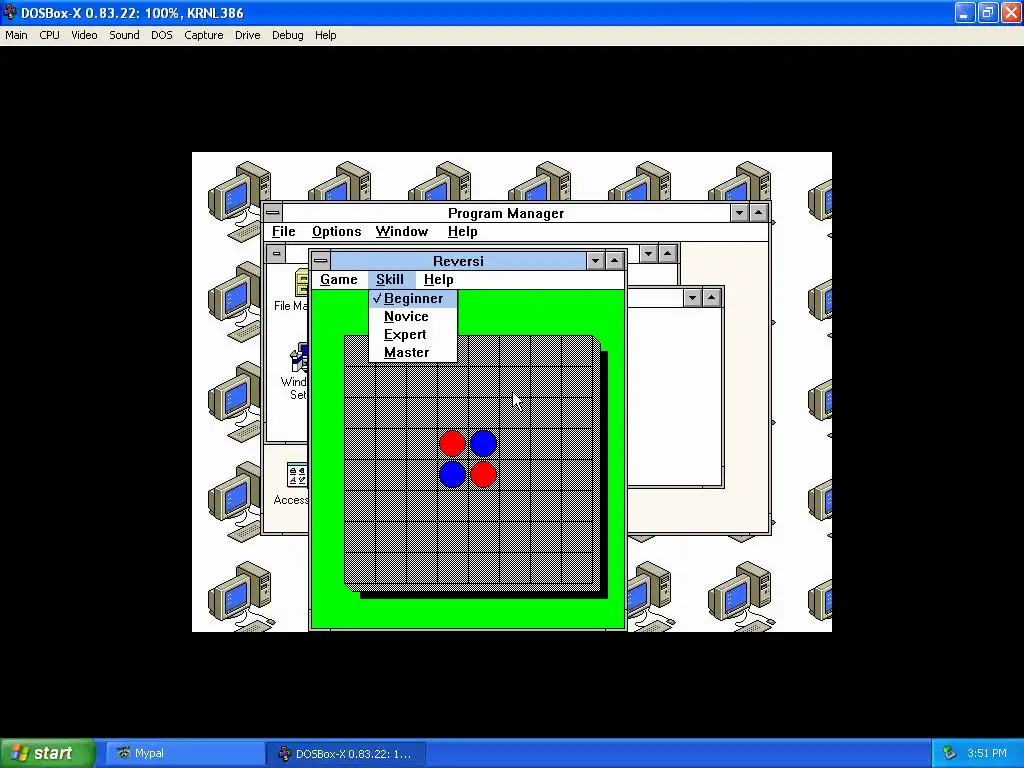Open the Reversi Help menu
The image size is (1024, 768).
438,280
